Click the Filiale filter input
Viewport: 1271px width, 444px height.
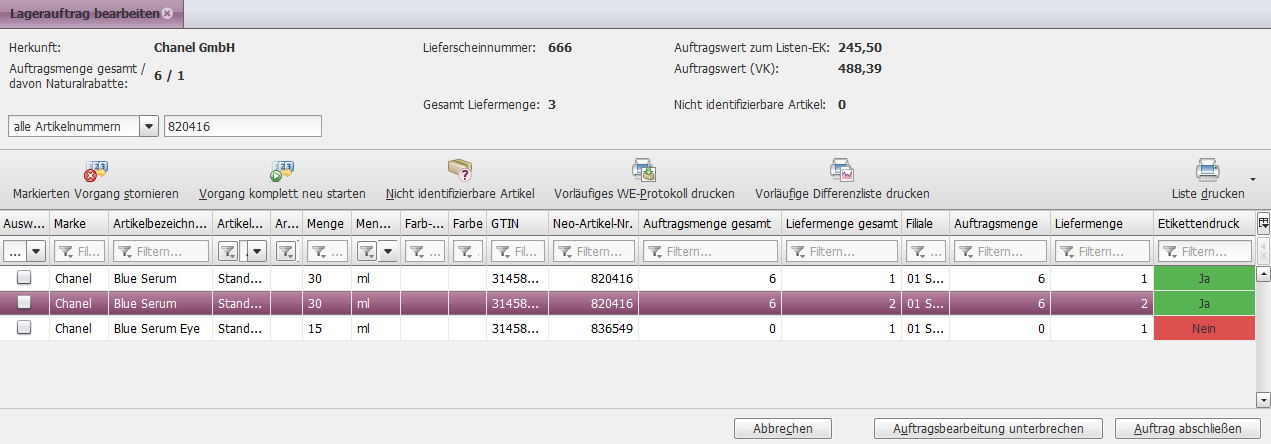925,251
